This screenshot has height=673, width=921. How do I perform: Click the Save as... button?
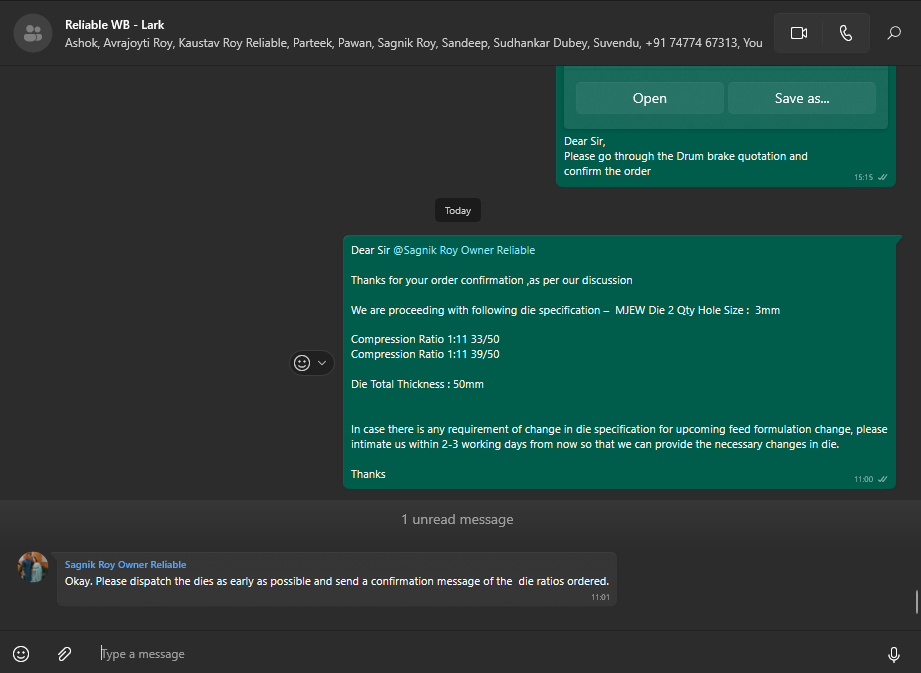tap(801, 98)
